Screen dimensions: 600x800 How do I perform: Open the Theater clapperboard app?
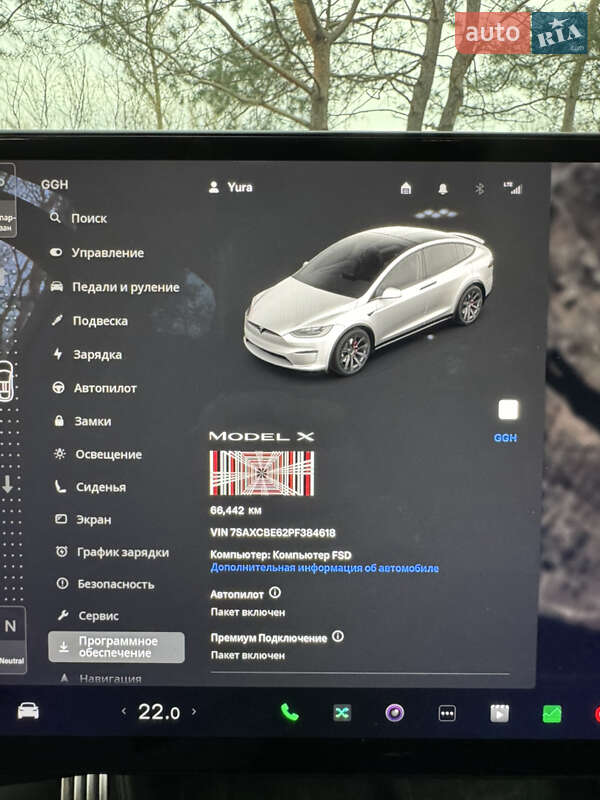click(x=499, y=713)
